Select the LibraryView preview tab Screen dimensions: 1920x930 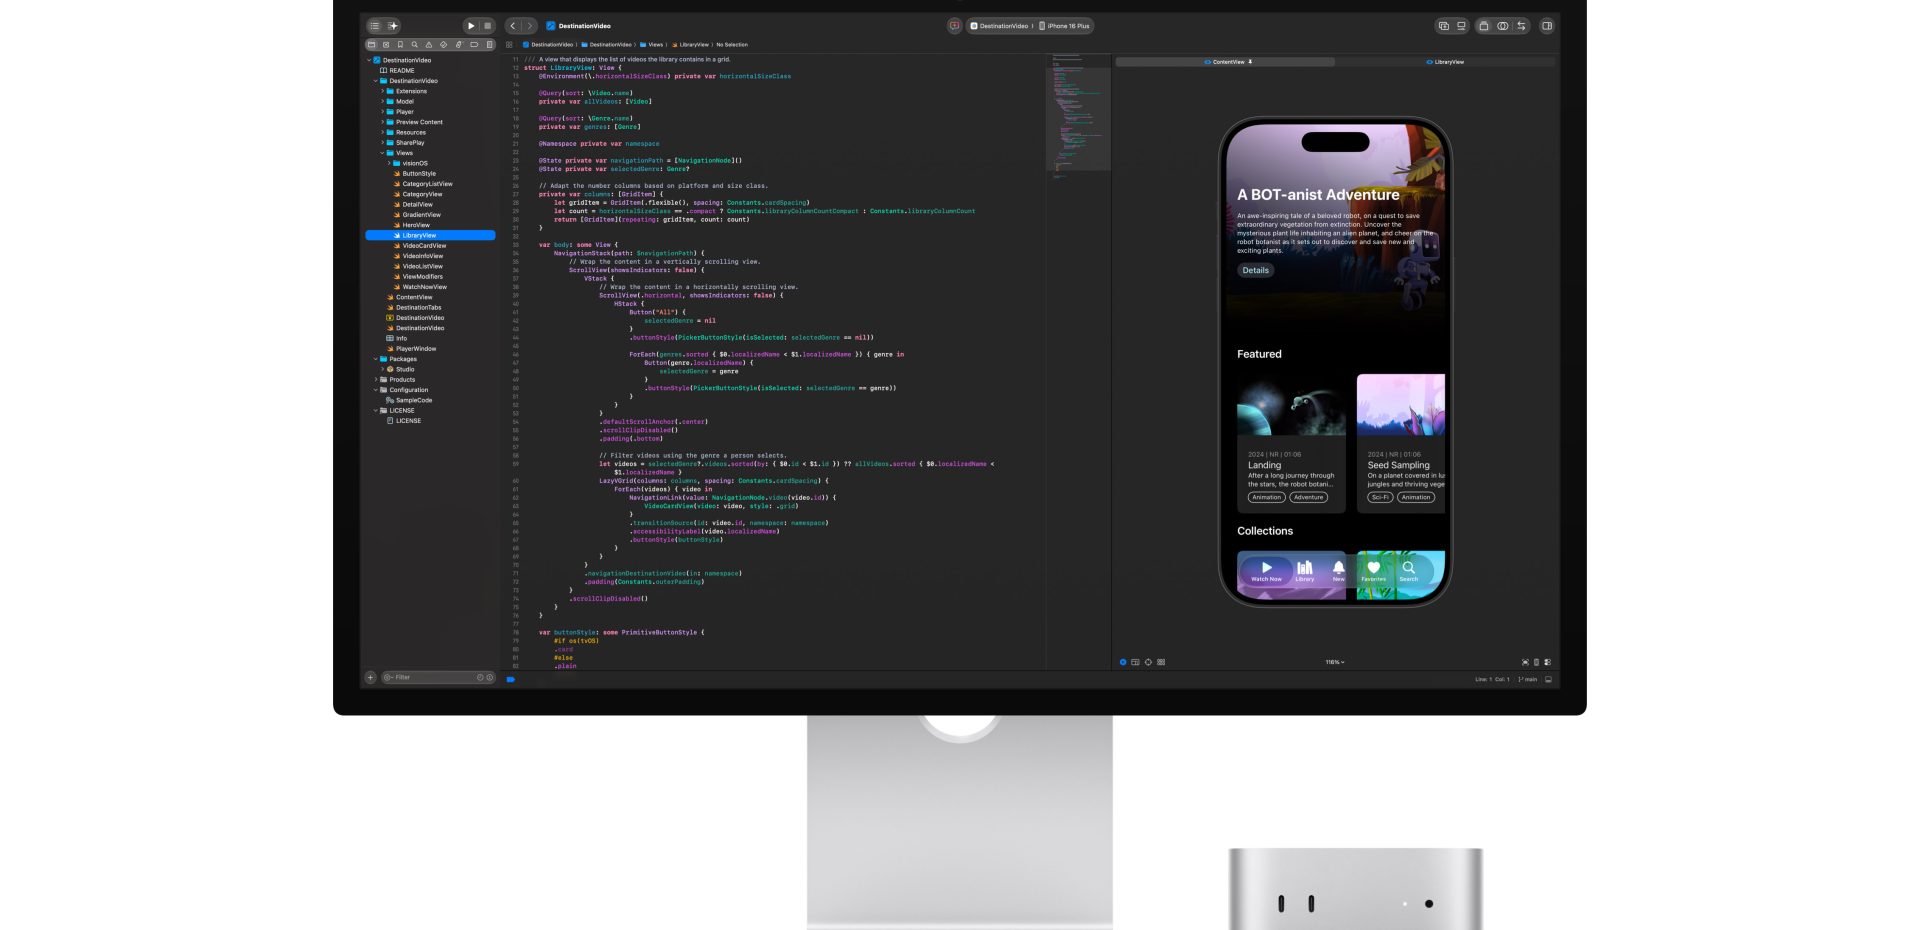coord(1445,62)
